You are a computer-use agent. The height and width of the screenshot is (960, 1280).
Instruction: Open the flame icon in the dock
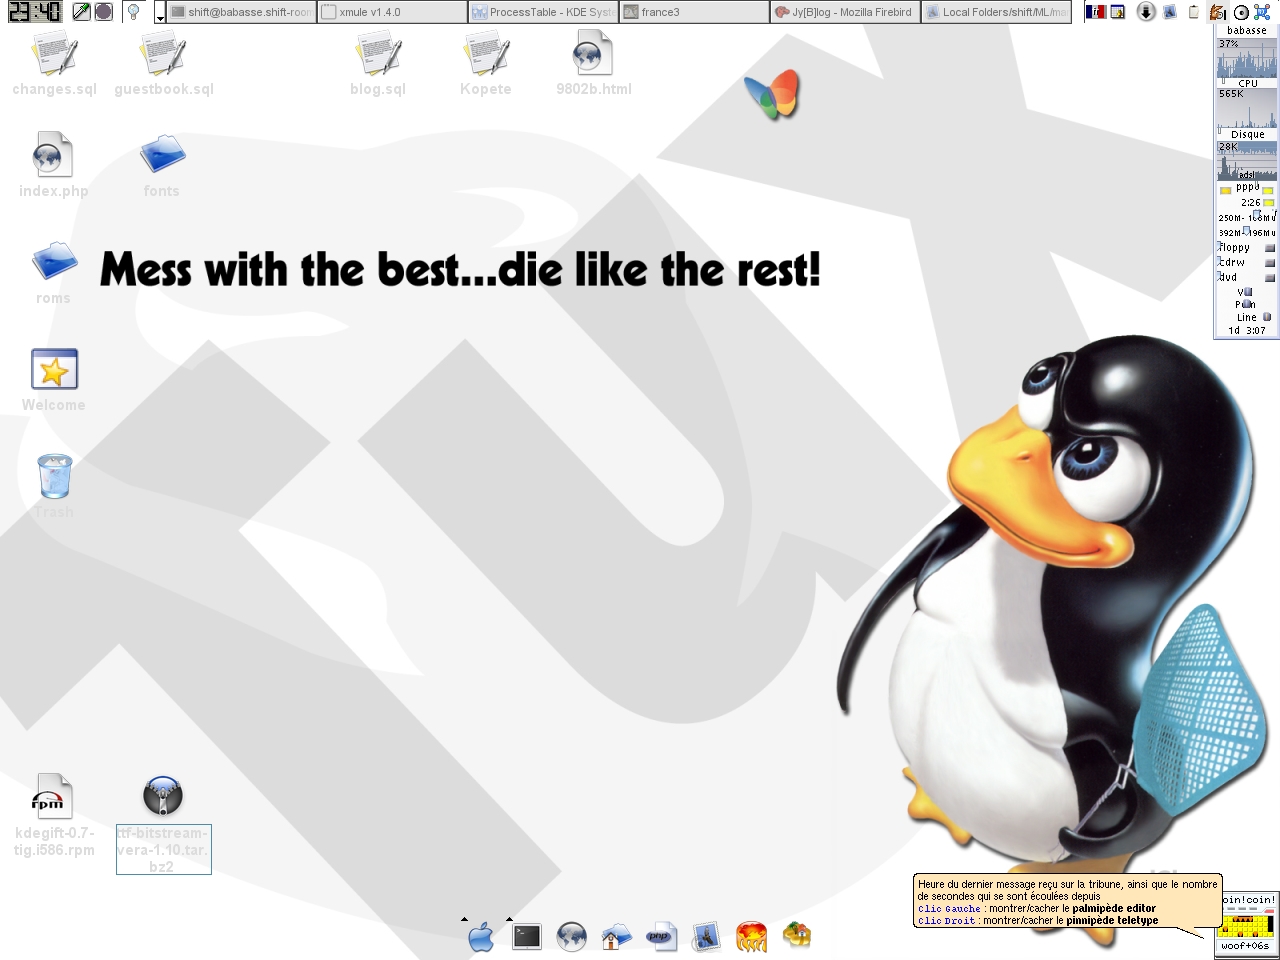click(751, 937)
